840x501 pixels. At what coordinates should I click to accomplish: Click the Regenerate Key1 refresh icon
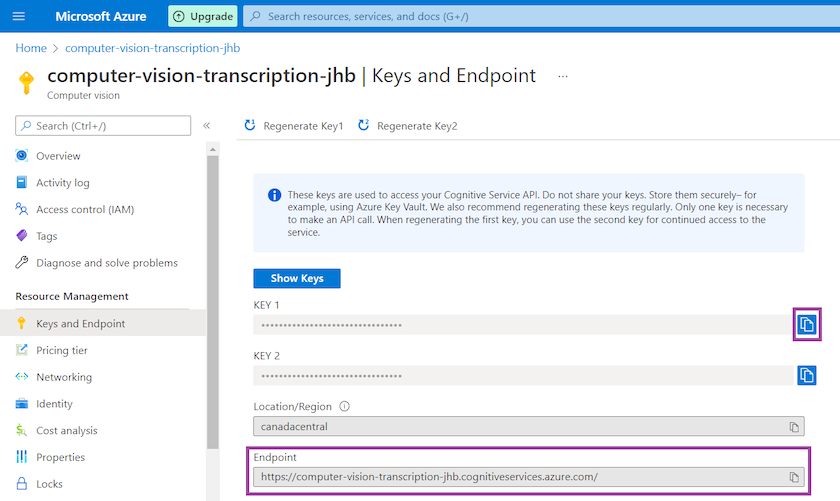click(x=250, y=126)
